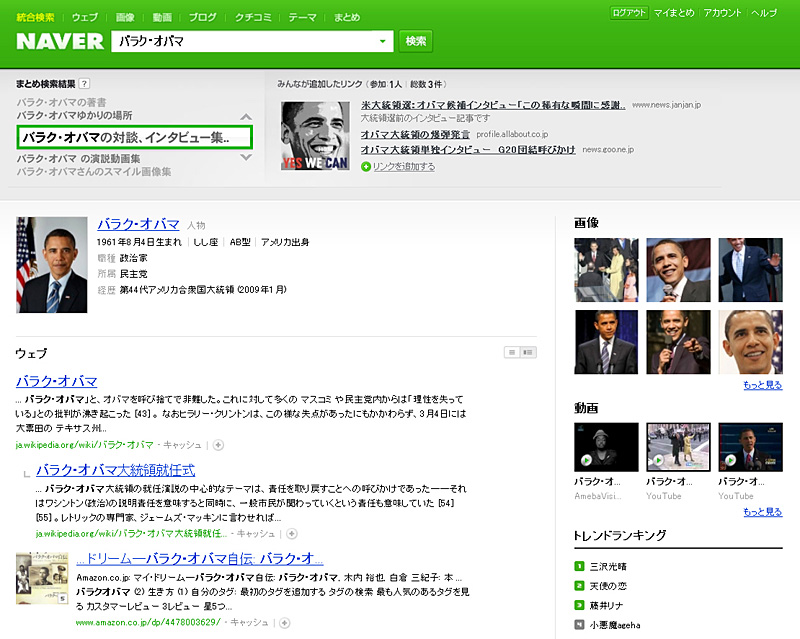800x639 pixels.
Task: Open キャッシュ for the 大統領就任式 result
Action: (x=256, y=534)
